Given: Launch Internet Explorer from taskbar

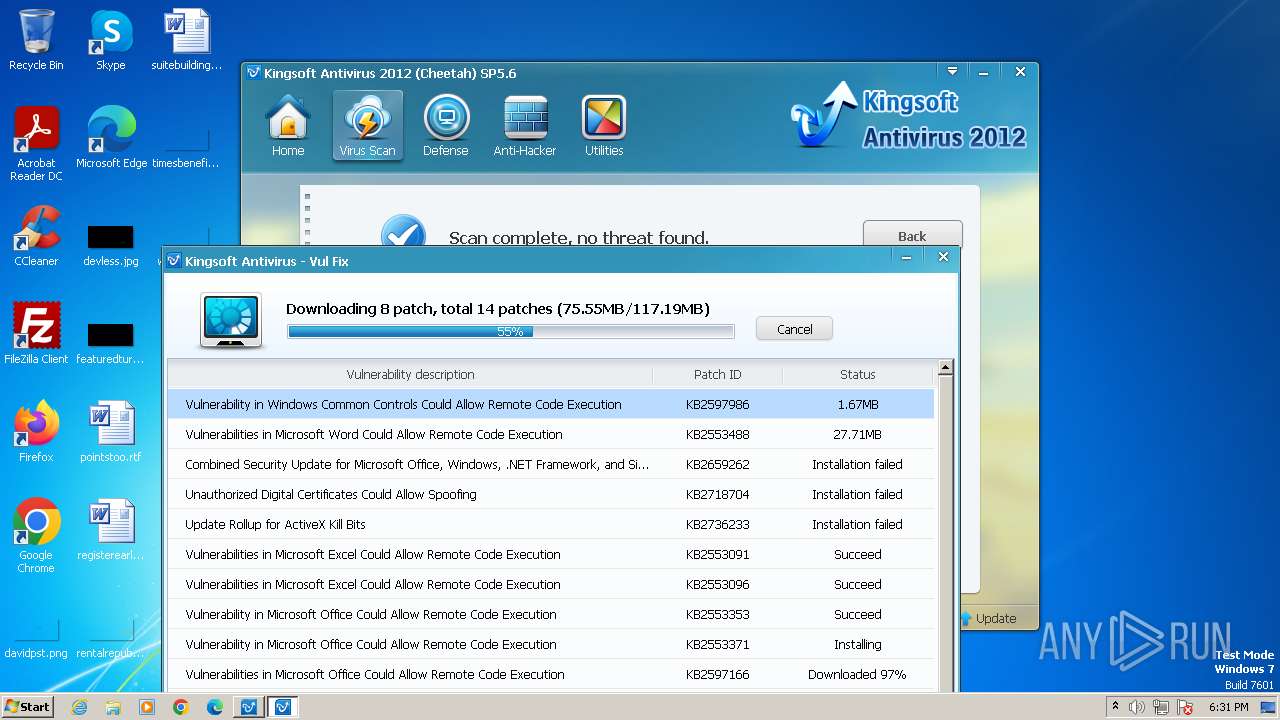Looking at the screenshot, I should click(79, 707).
